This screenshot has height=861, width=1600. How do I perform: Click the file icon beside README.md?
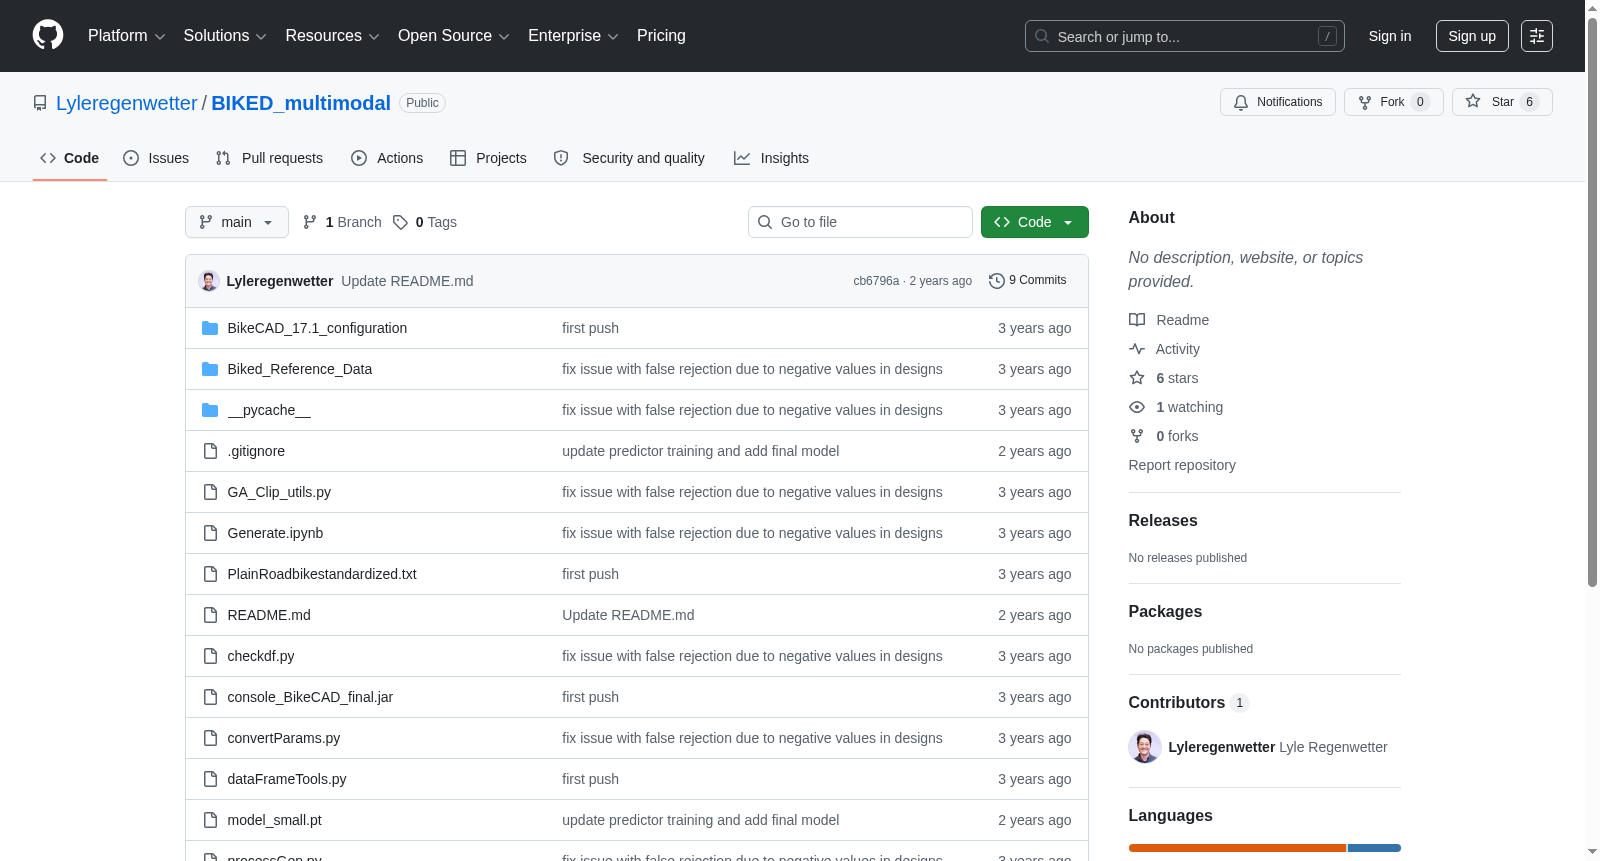pyautogui.click(x=210, y=615)
